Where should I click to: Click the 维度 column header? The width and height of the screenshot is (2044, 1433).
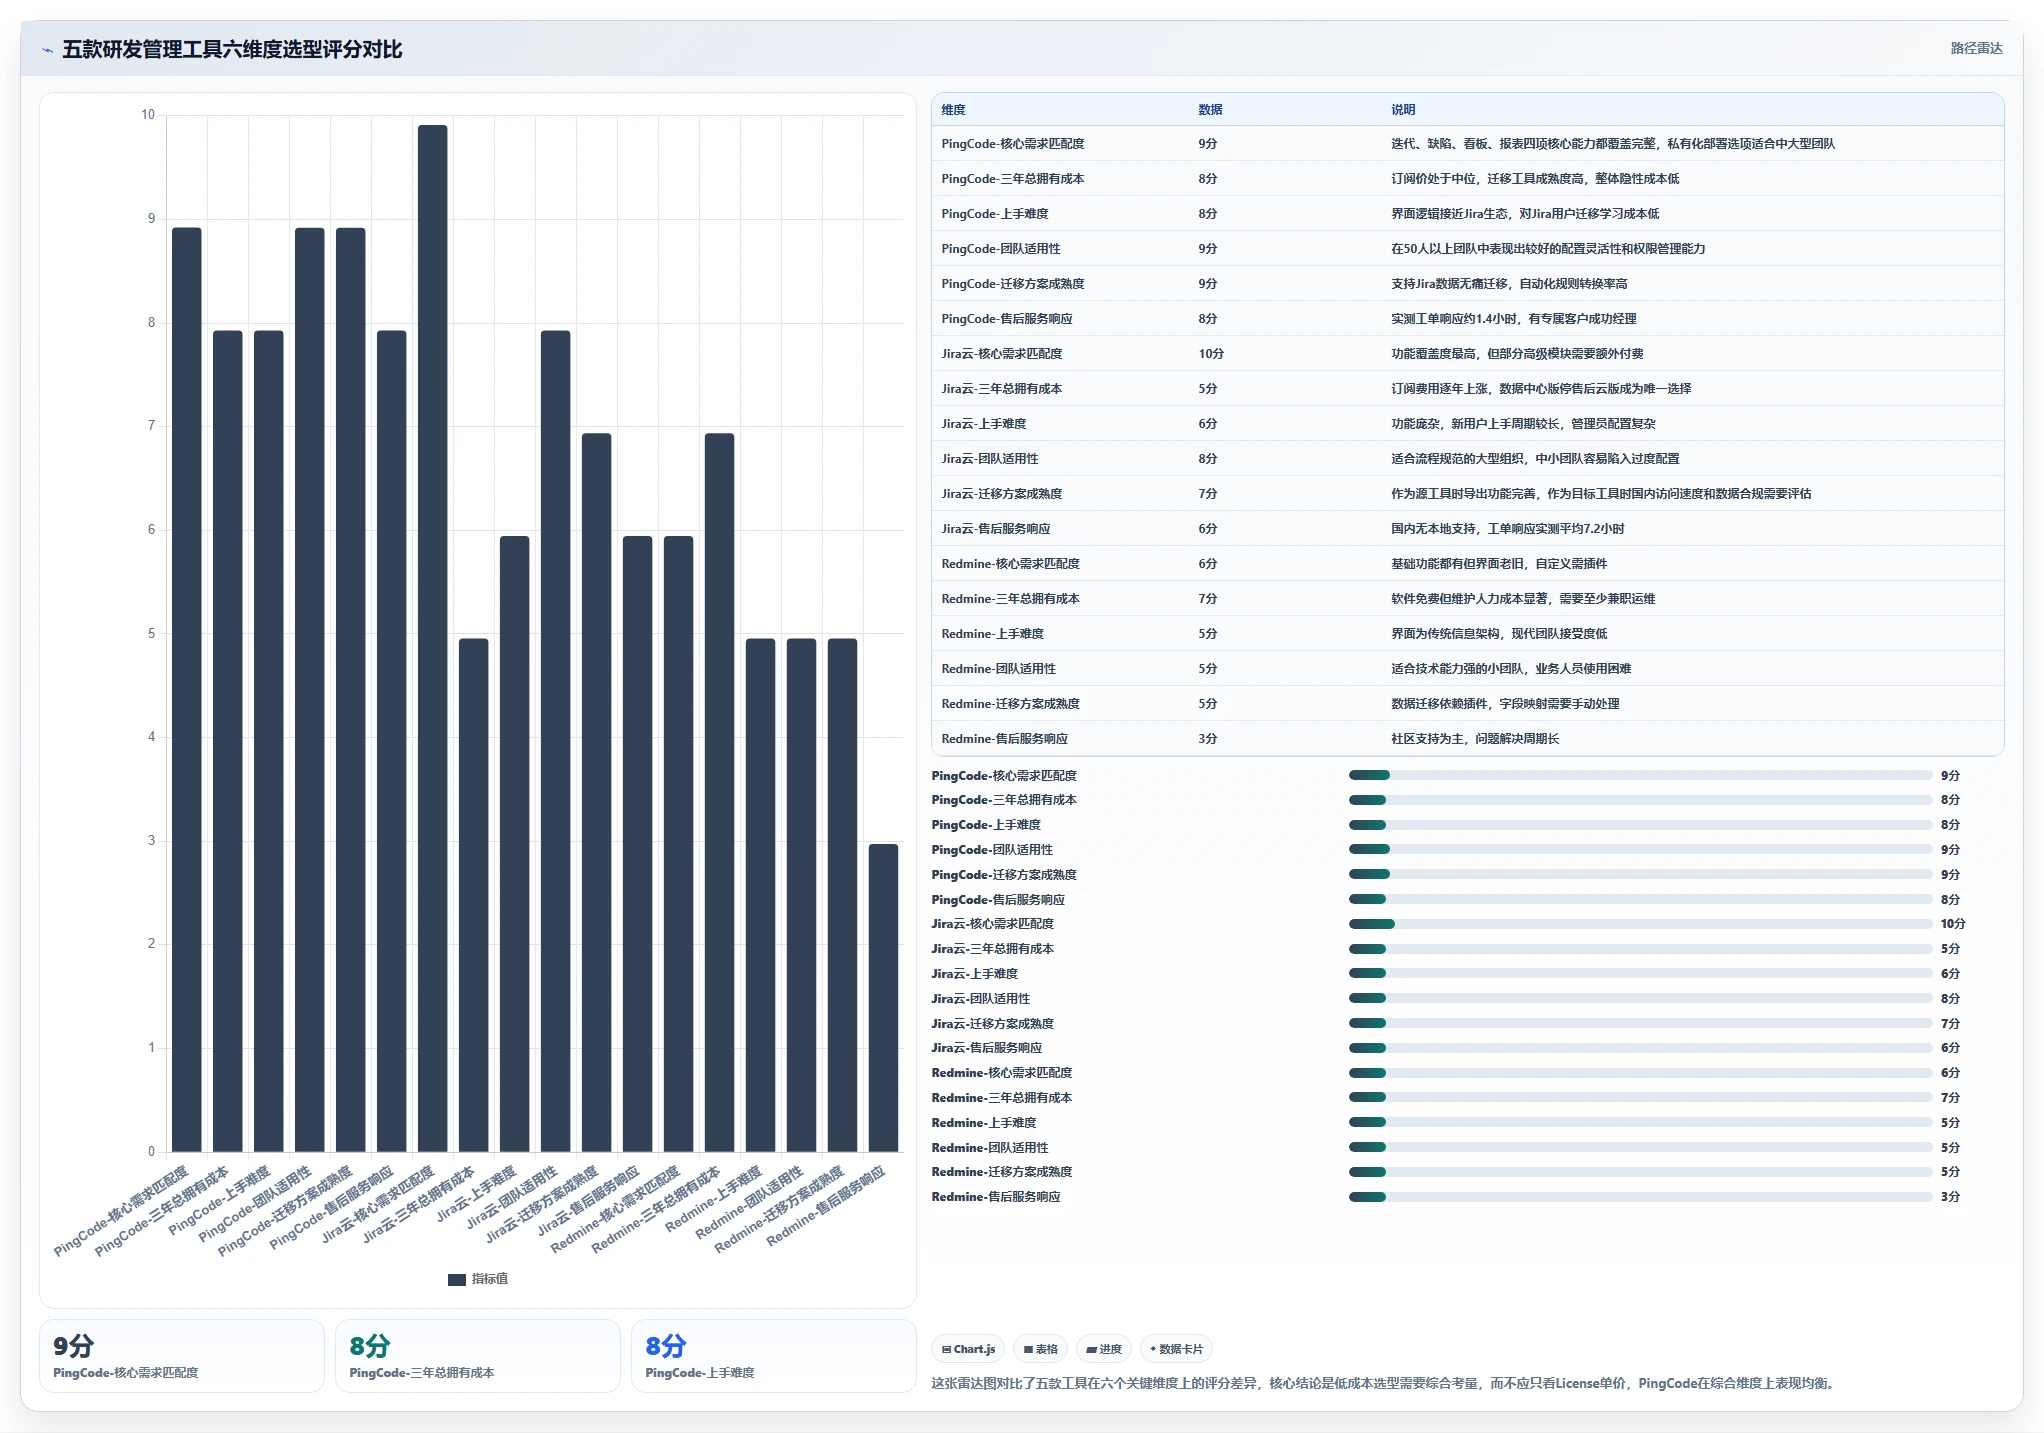coord(954,110)
